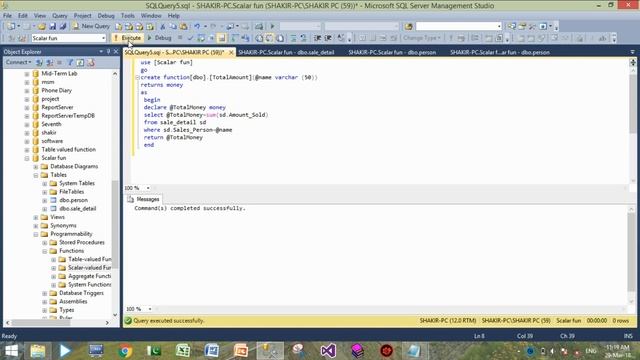Open the Query Options icon
The width and height of the screenshot is (640, 360).
tap(211, 38)
